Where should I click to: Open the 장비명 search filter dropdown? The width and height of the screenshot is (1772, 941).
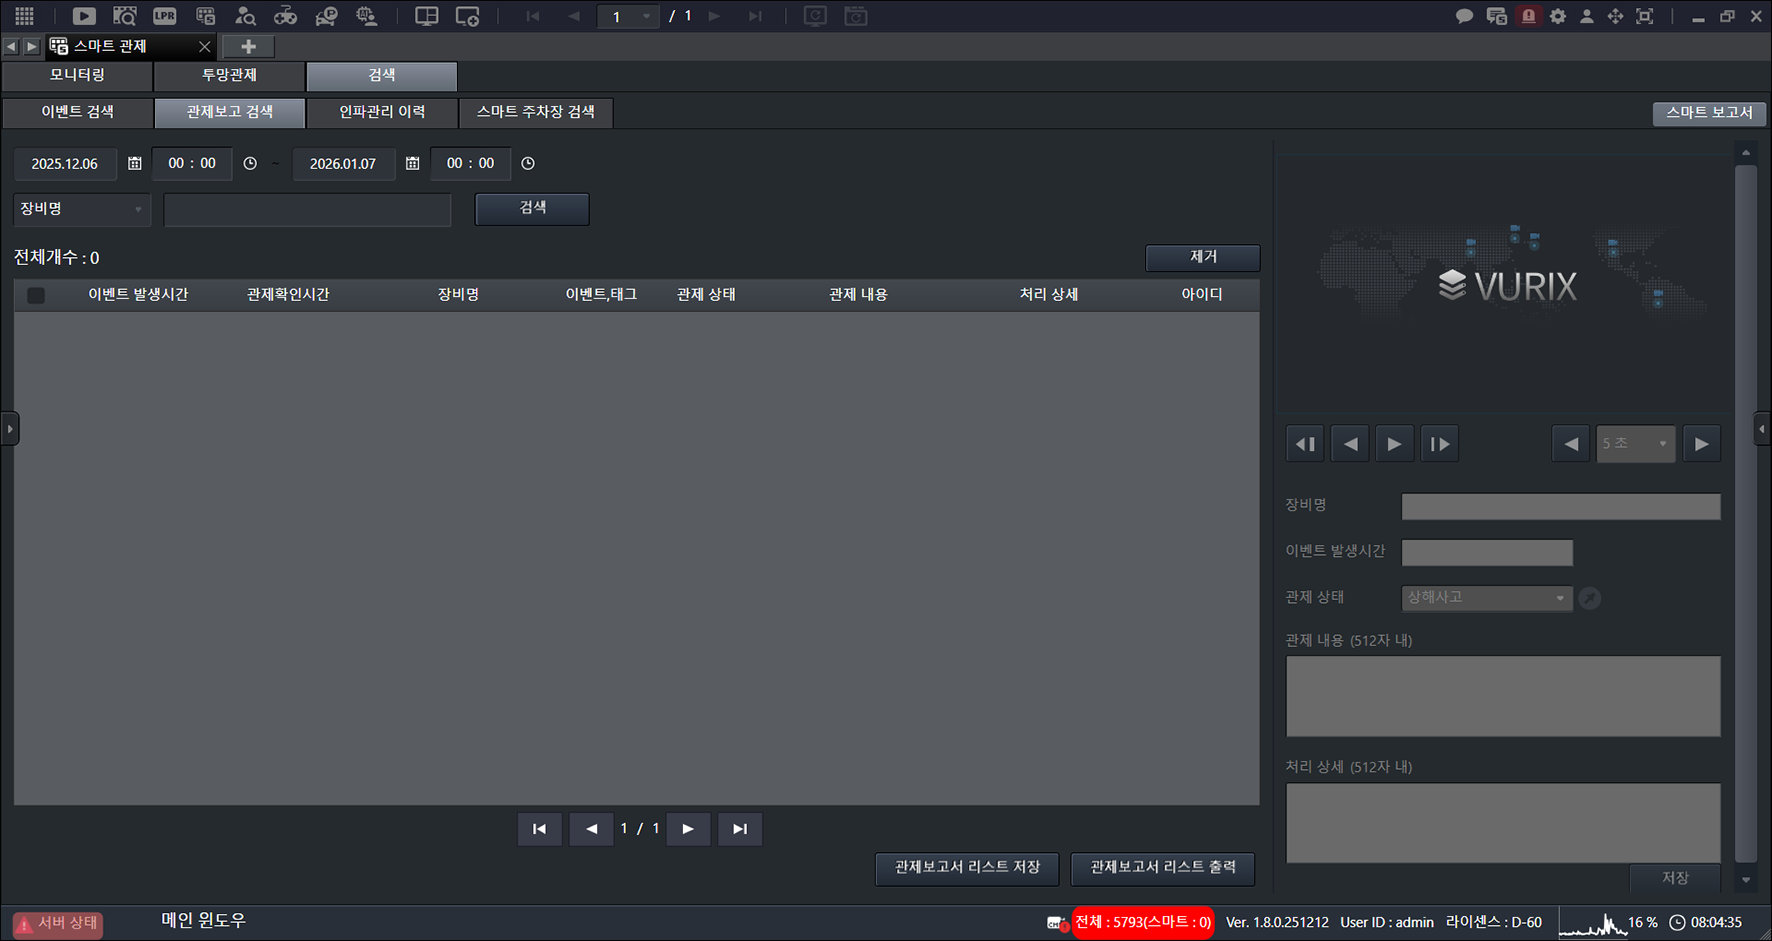pyautogui.click(x=82, y=209)
